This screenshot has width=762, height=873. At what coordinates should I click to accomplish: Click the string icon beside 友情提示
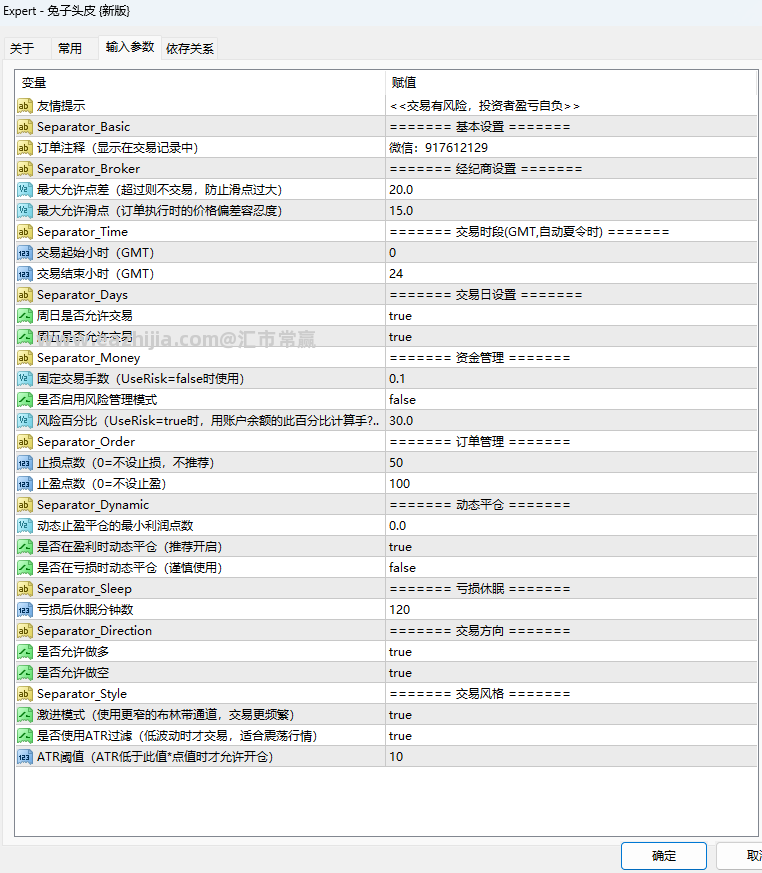[x=24, y=105]
